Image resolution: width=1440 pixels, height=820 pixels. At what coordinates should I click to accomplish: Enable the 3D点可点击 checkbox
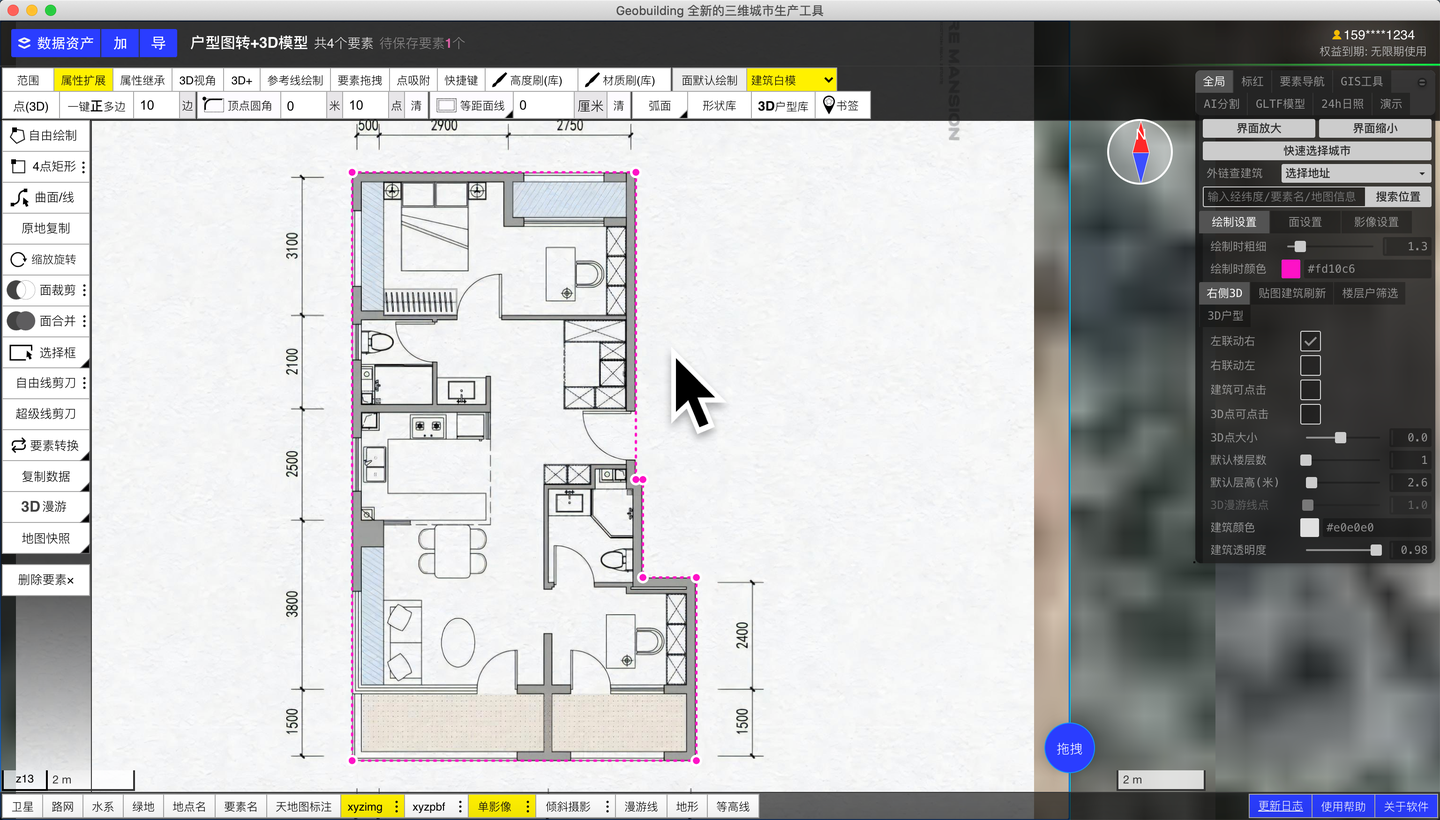tap(1310, 414)
